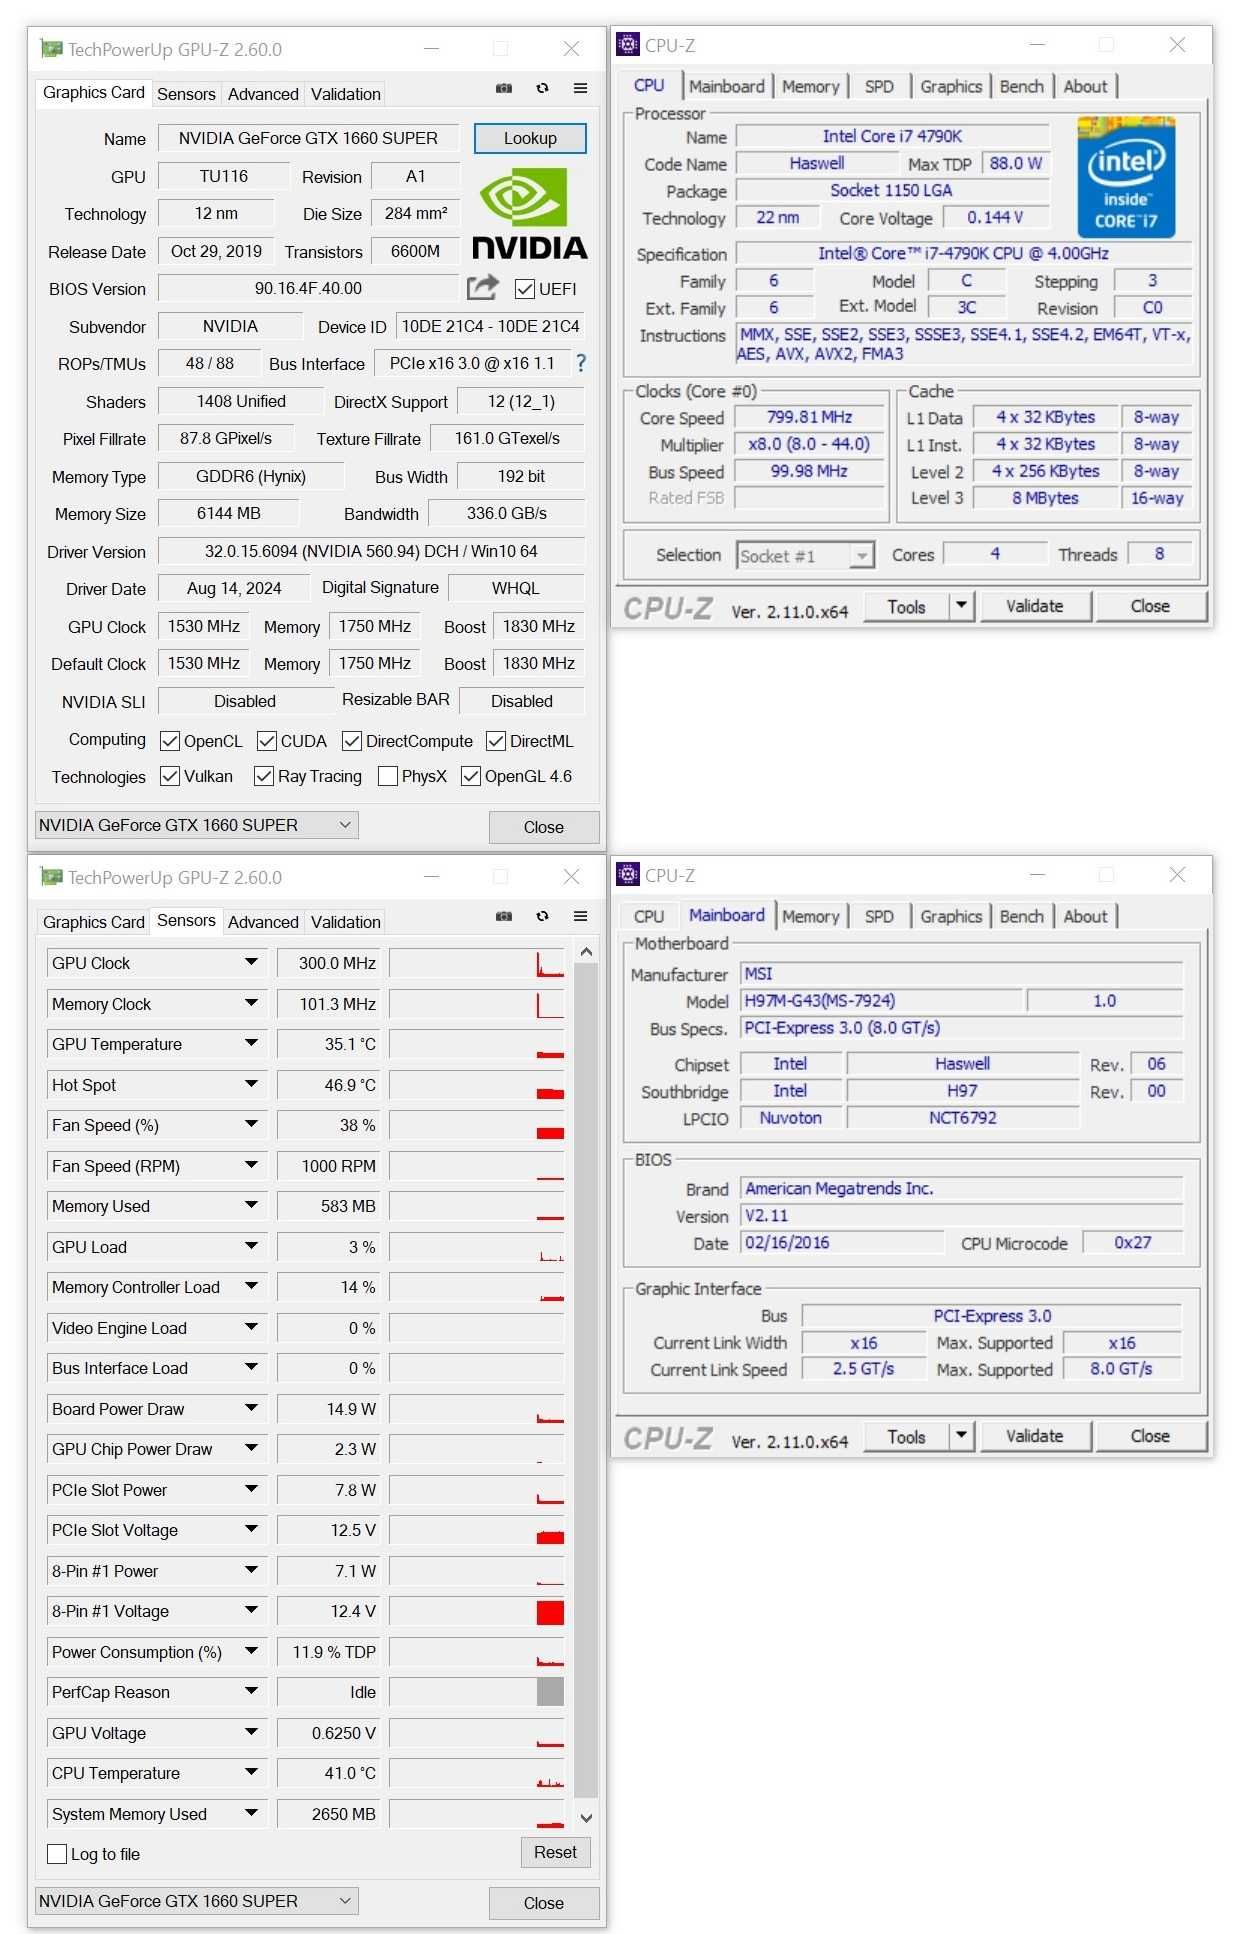Open the GPU selector dropdown in the Sensors window
1240x1934 pixels.
(196, 1900)
